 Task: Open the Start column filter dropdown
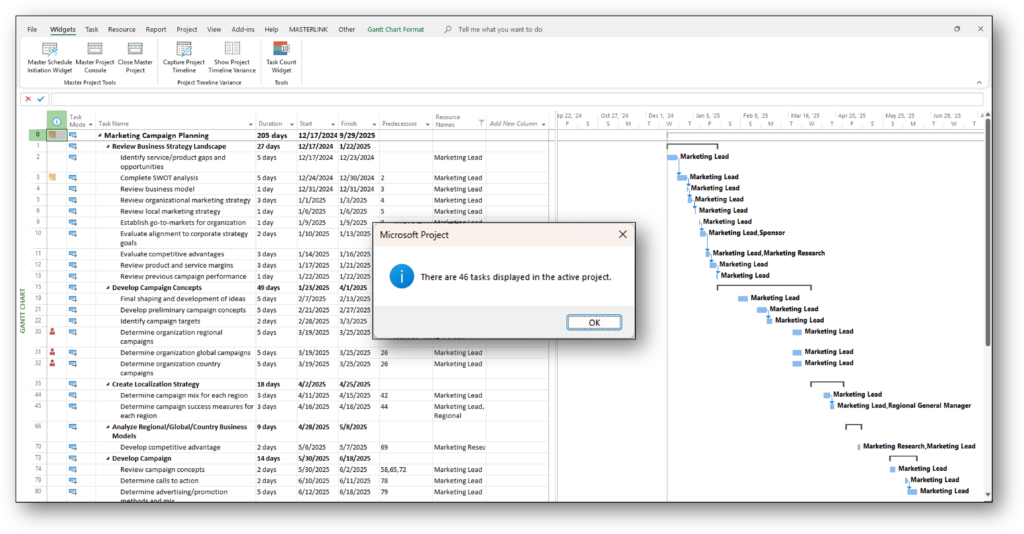333,124
